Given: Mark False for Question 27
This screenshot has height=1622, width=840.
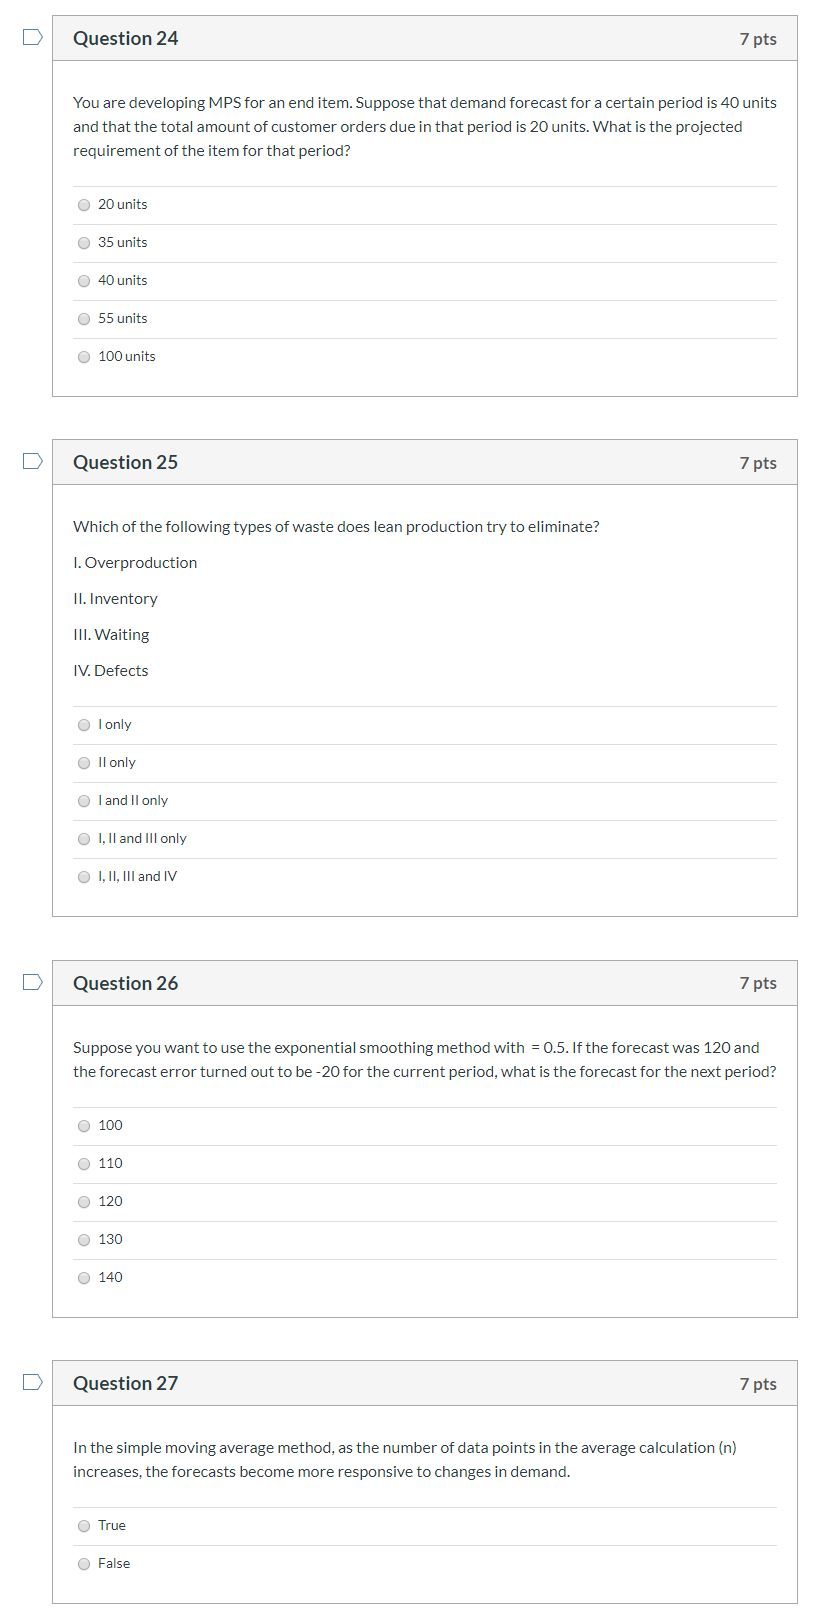Looking at the screenshot, I should (84, 1563).
